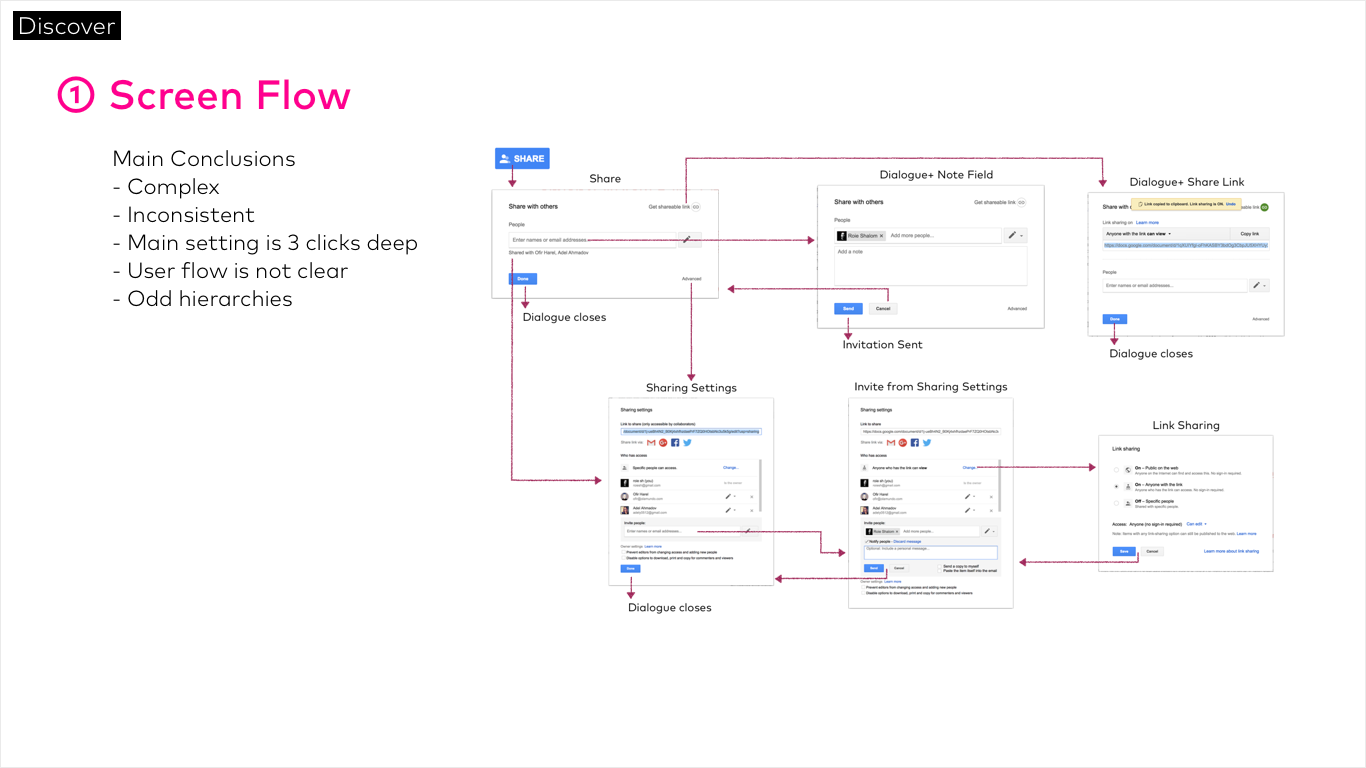Open Advanced link in the Share dialog
The image size is (1366, 768).
[x=692, y=279]
